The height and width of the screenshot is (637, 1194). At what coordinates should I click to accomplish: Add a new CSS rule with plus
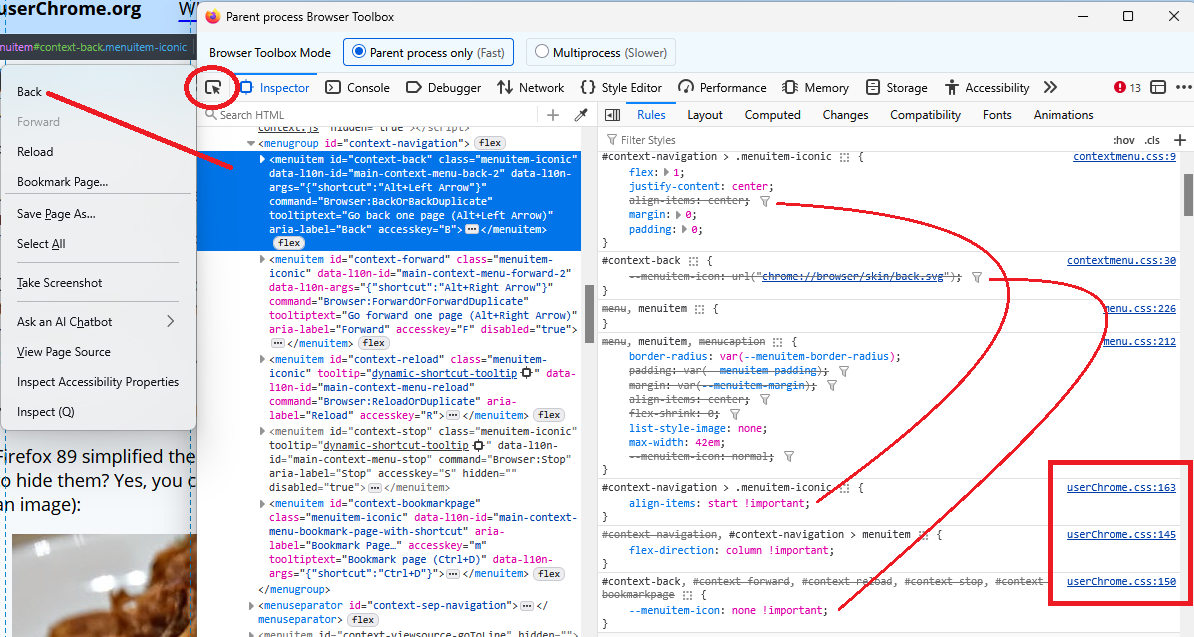point(1181,140)
